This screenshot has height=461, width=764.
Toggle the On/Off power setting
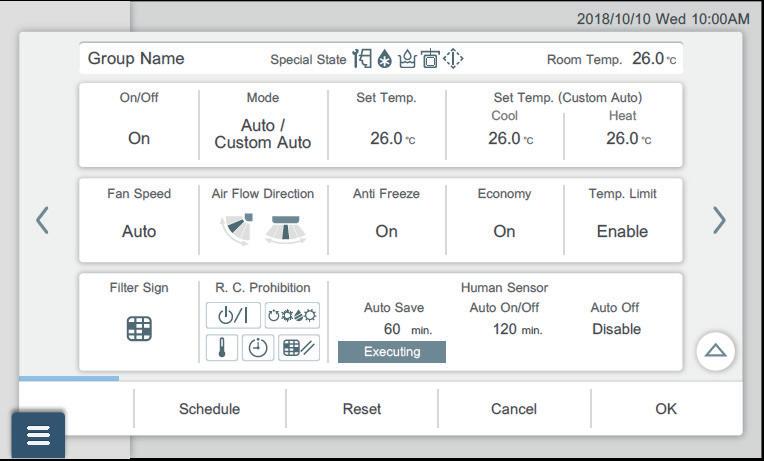(x=139, y=138)
